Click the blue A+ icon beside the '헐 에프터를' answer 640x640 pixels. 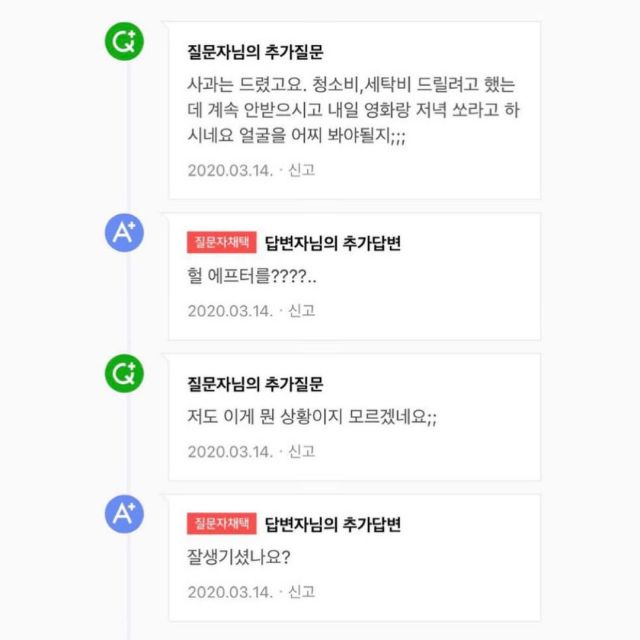pos(125,234)
